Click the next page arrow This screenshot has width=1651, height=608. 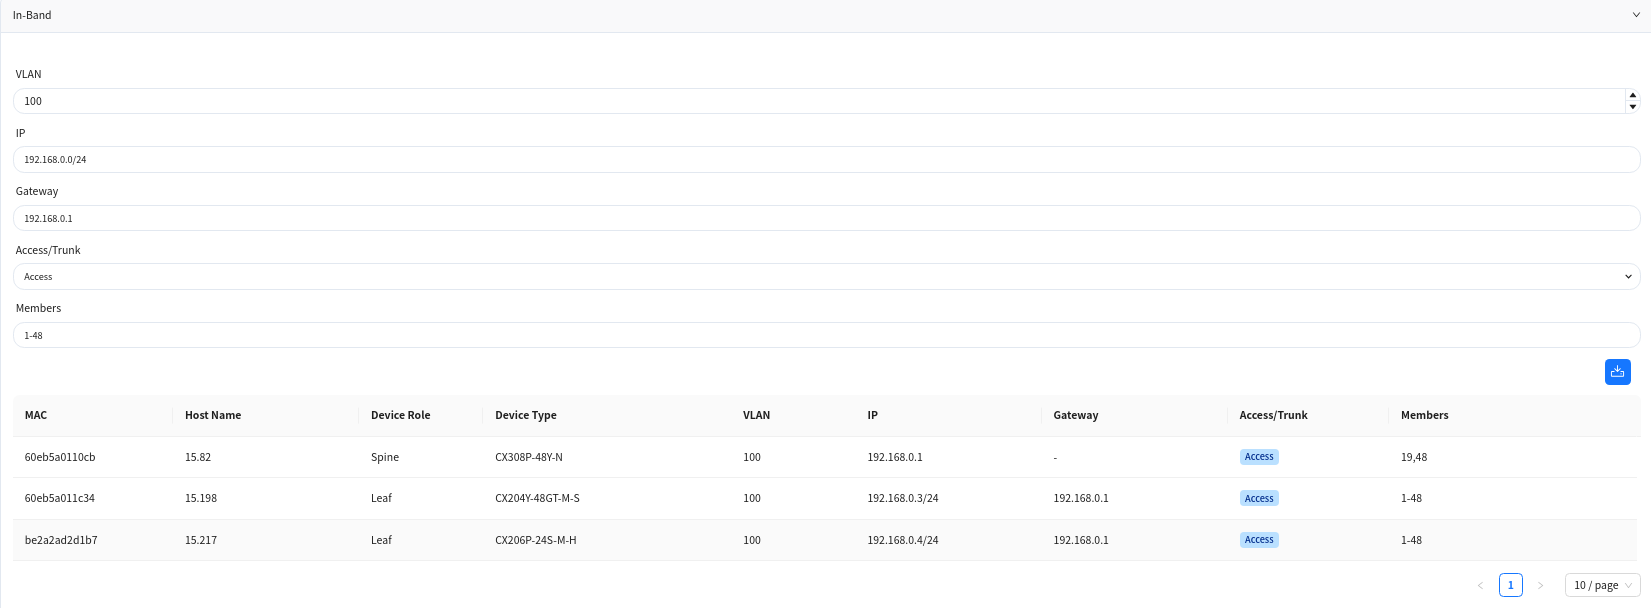1540,585
